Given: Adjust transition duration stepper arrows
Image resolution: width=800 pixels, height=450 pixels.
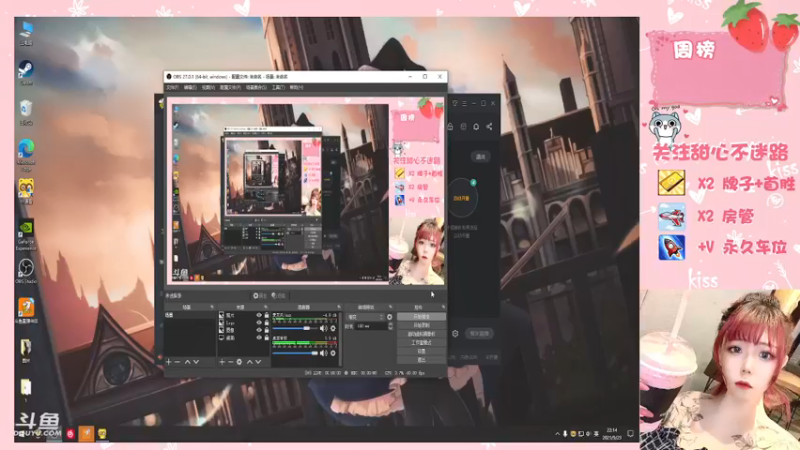Looking at the screenshot, I should click(390, 326).
